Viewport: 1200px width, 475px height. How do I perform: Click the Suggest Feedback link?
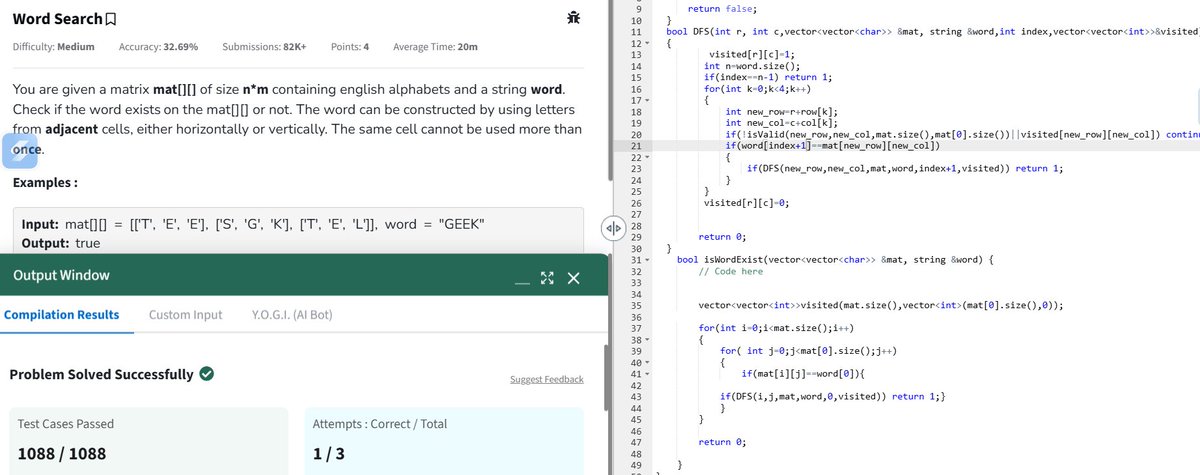[546, 379]
